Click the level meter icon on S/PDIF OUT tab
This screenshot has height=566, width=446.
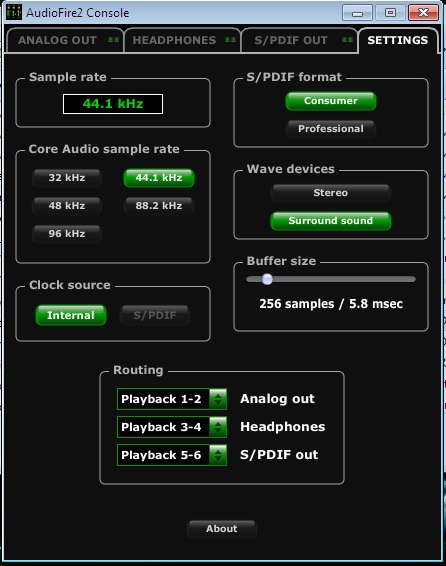pos(347,40)
